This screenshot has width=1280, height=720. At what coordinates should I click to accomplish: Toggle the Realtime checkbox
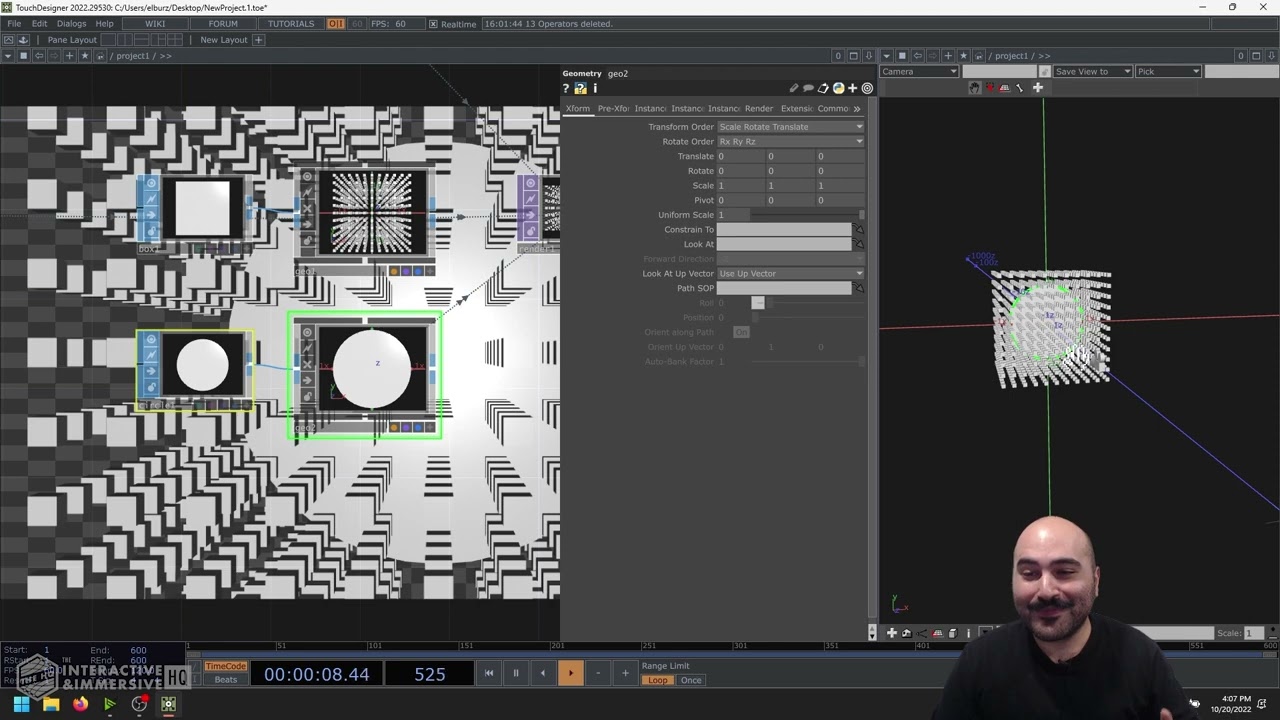coord(433,24)
